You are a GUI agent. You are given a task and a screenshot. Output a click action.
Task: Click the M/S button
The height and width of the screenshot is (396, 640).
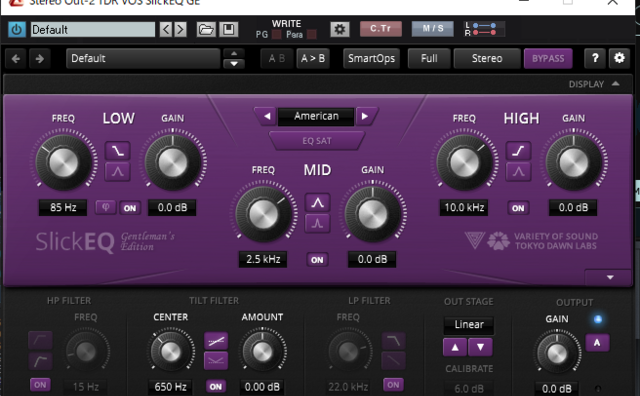433,29
